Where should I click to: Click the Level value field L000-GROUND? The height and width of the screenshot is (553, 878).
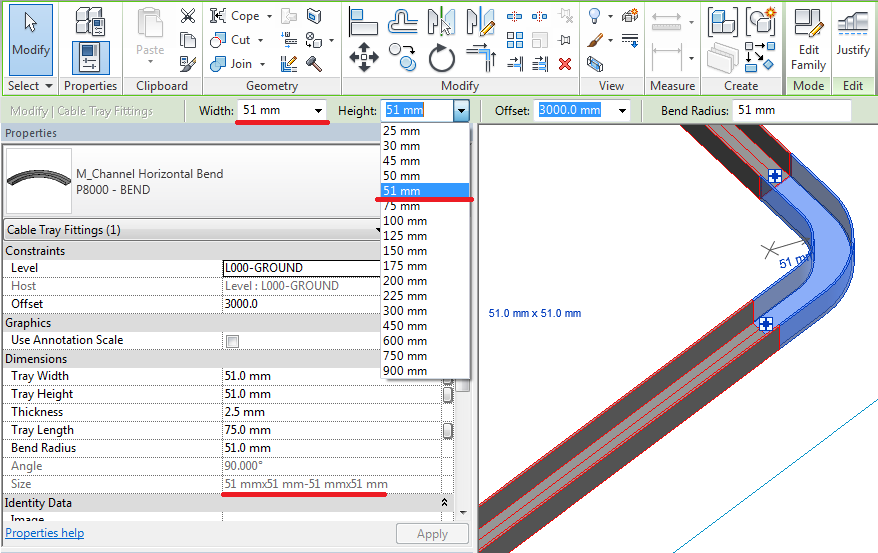pos(301,268)
